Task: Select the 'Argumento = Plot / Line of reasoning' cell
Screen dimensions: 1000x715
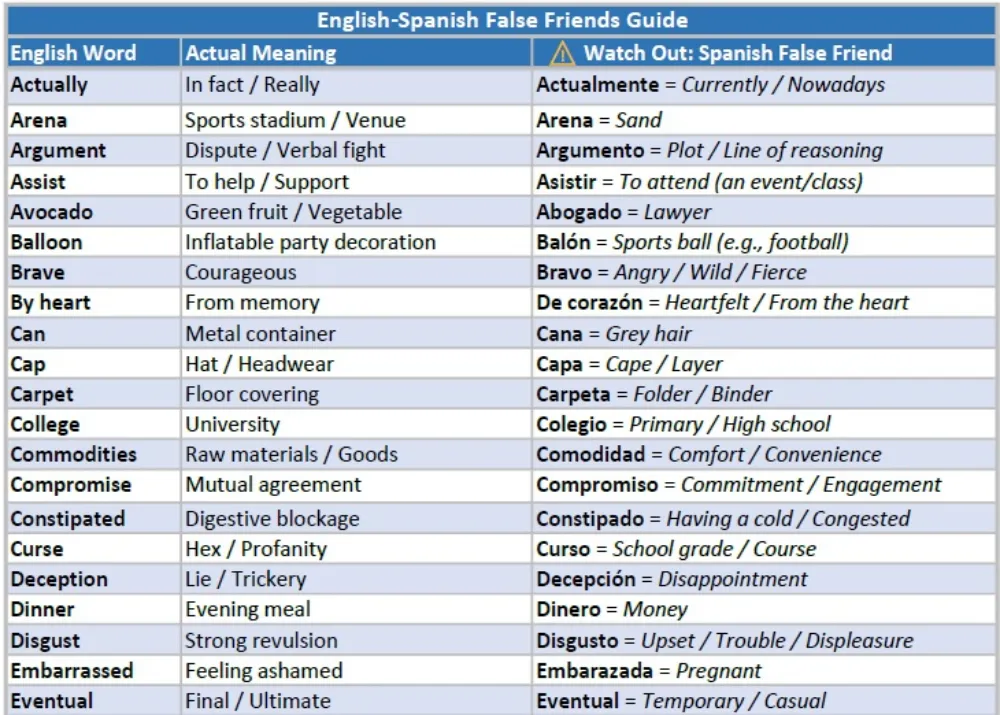Action: pyautogui.click(x=763, y=151)
